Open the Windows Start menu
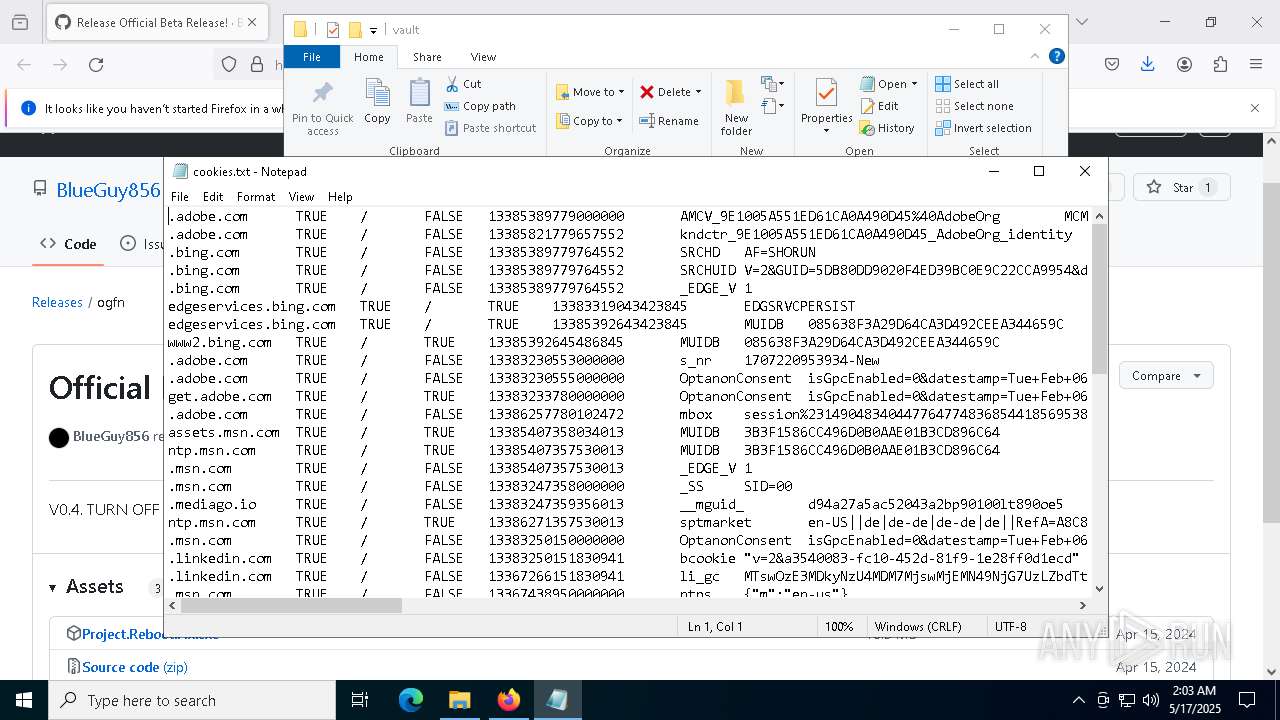 pyautogui.click(x=24, y=700)
